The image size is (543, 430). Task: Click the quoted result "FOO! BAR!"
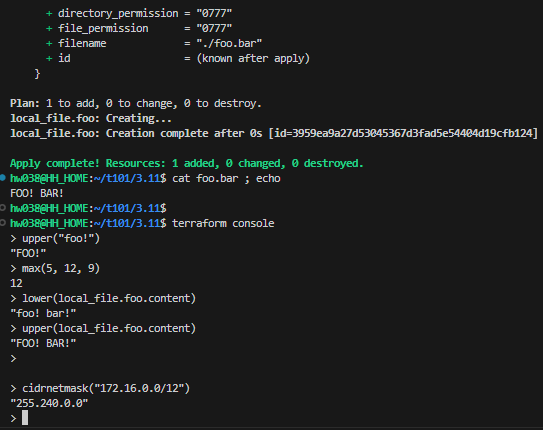coord(43,343)
